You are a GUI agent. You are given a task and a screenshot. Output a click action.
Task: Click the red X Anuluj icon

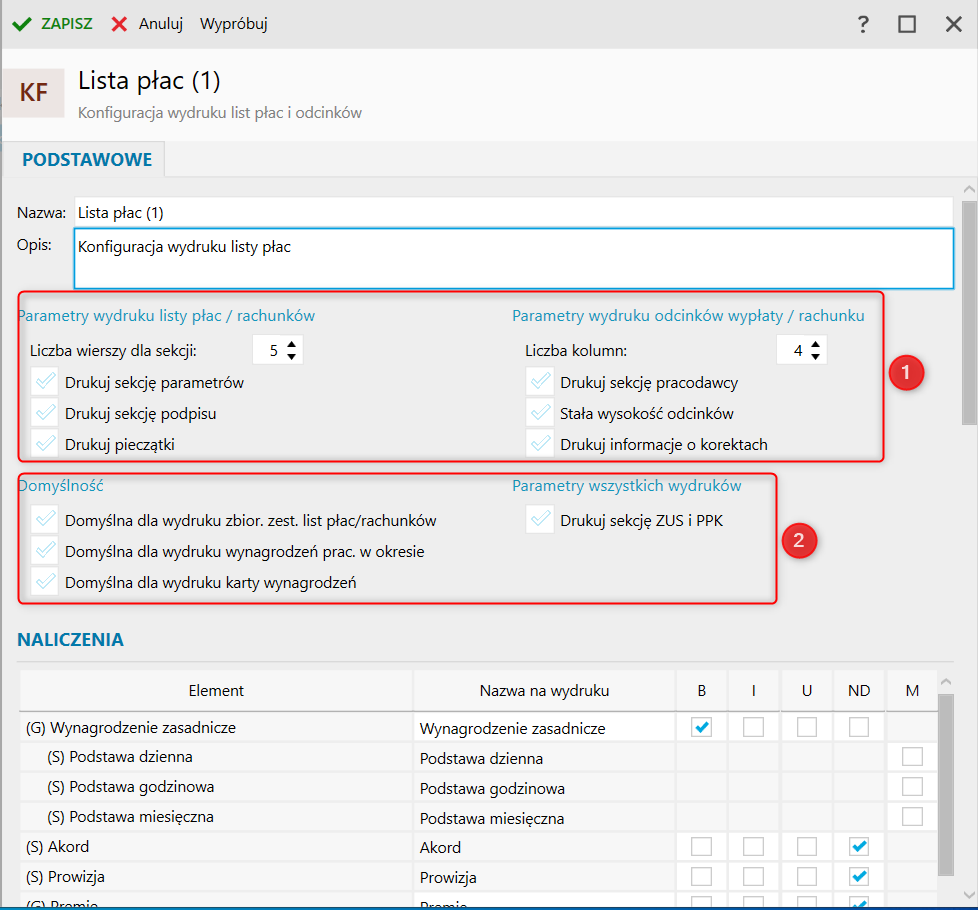click(x=119, y=23)
